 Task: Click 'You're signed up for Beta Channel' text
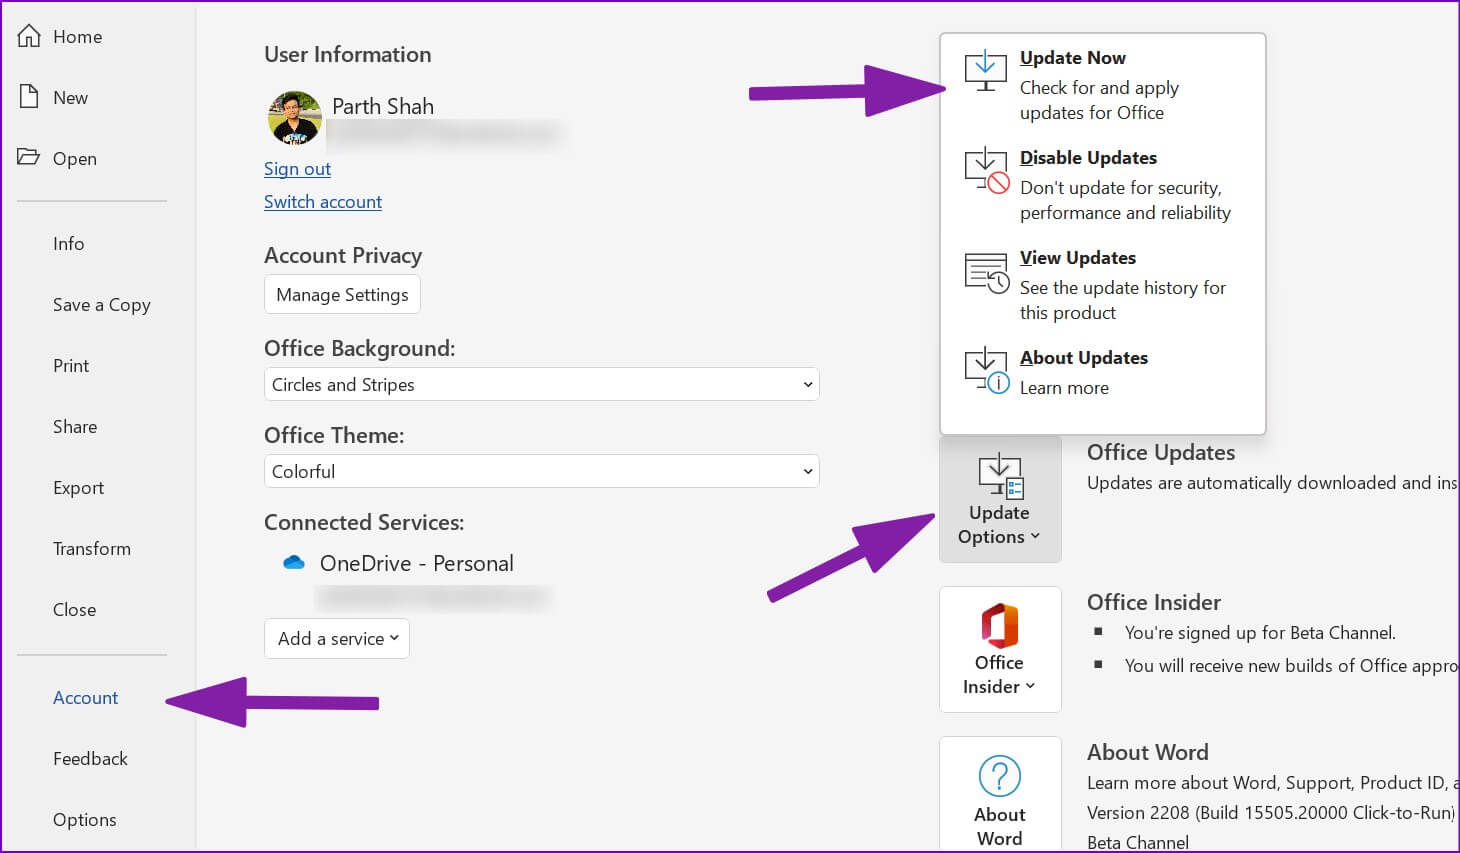(x=1260, y=633)
